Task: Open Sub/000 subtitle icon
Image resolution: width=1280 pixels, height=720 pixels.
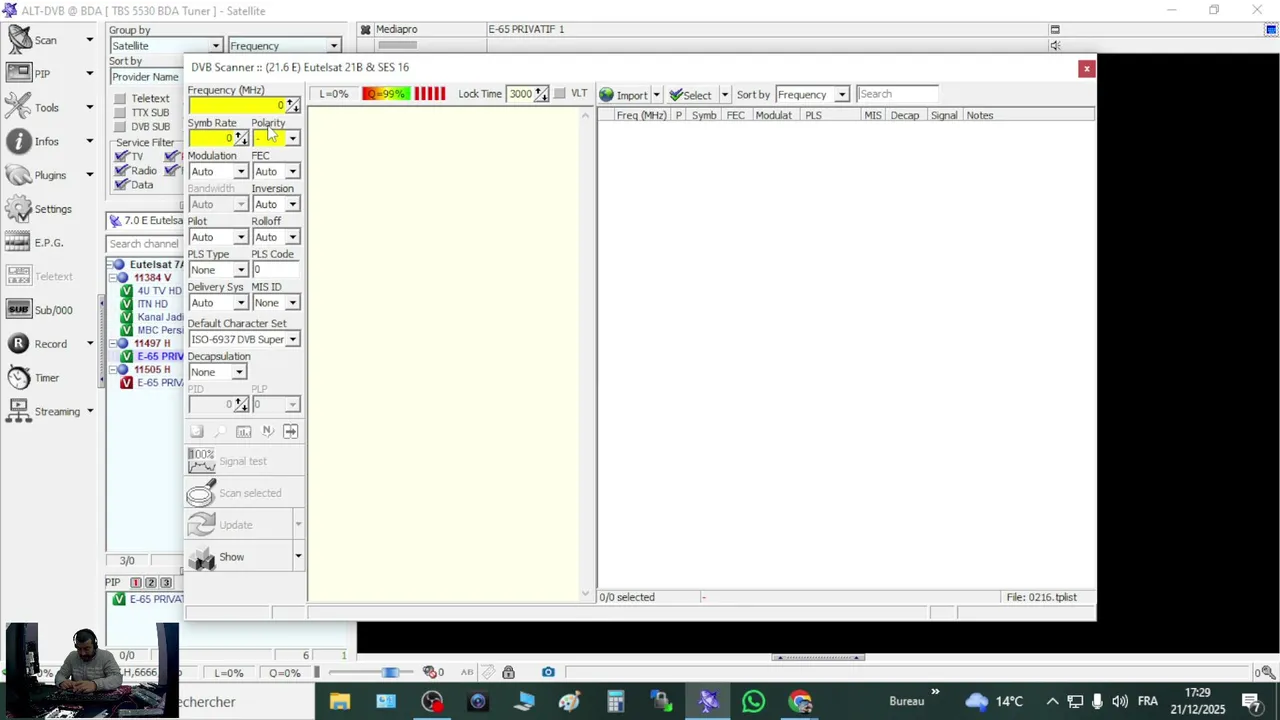Action: [x=19, y=310]
